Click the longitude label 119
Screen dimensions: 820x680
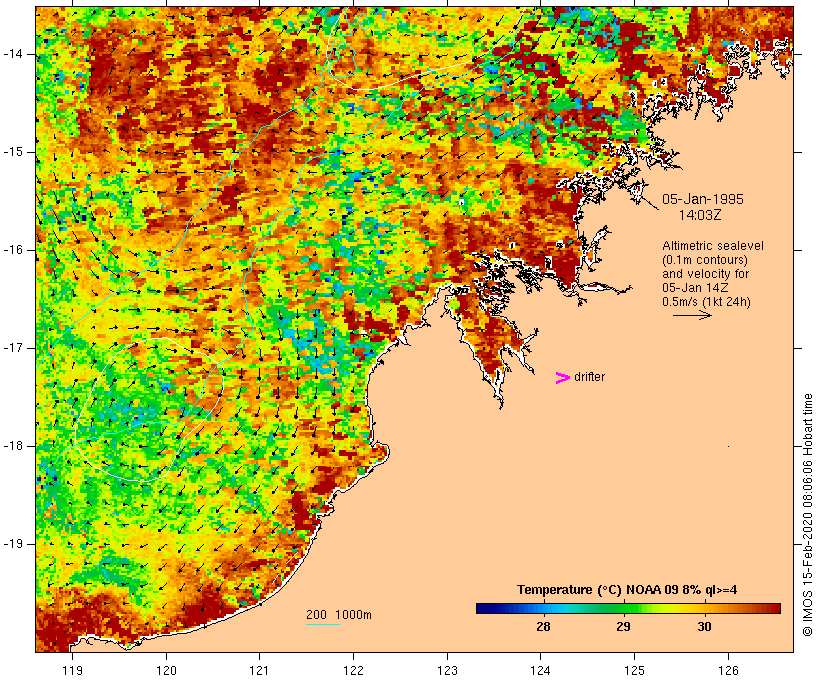point(72,670)
